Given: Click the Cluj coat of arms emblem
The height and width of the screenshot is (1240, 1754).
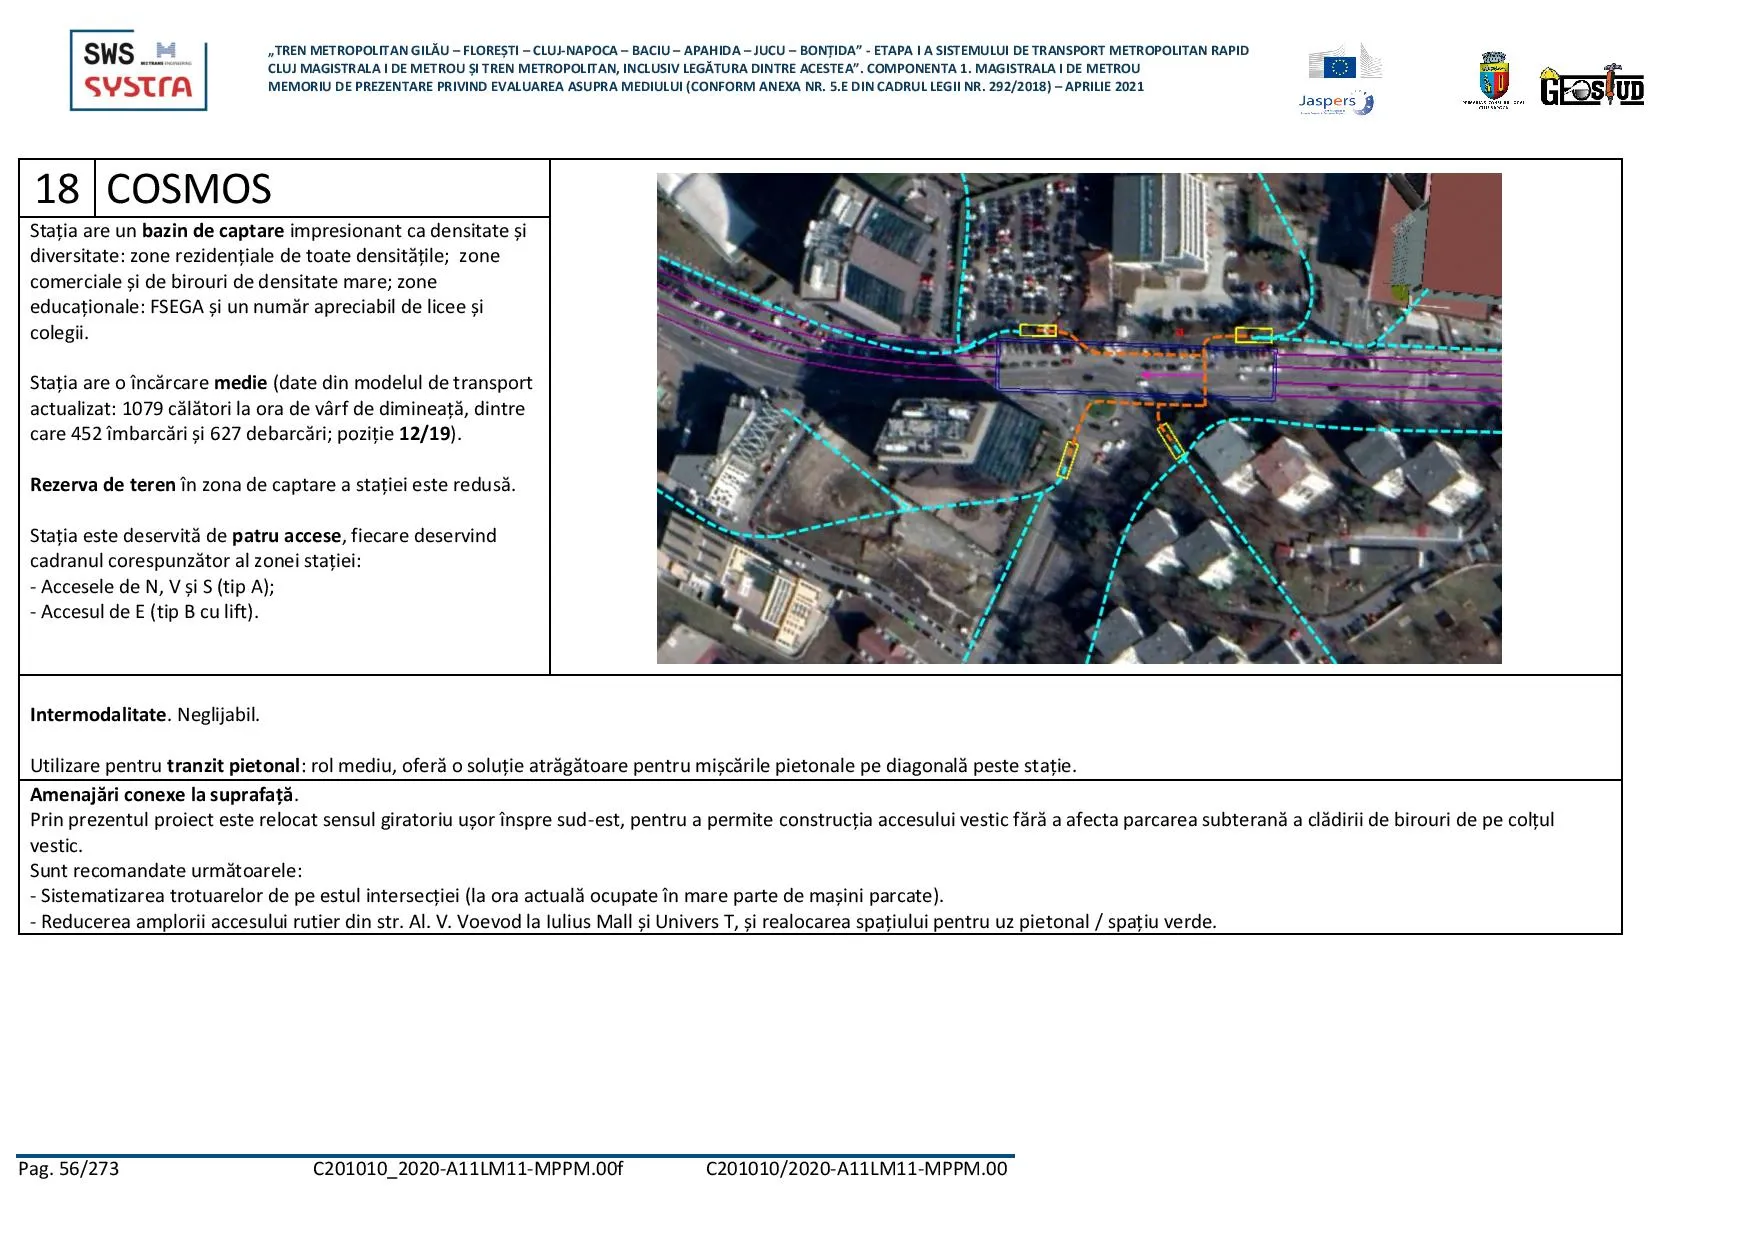Looking at the screenshot, I should tap(1493, 80).
